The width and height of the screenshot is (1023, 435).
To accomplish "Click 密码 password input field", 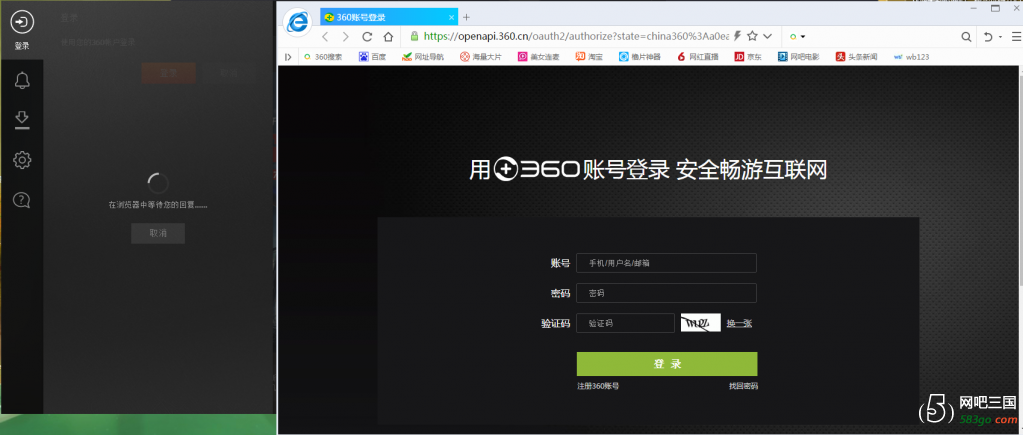I will click(666, 293).
